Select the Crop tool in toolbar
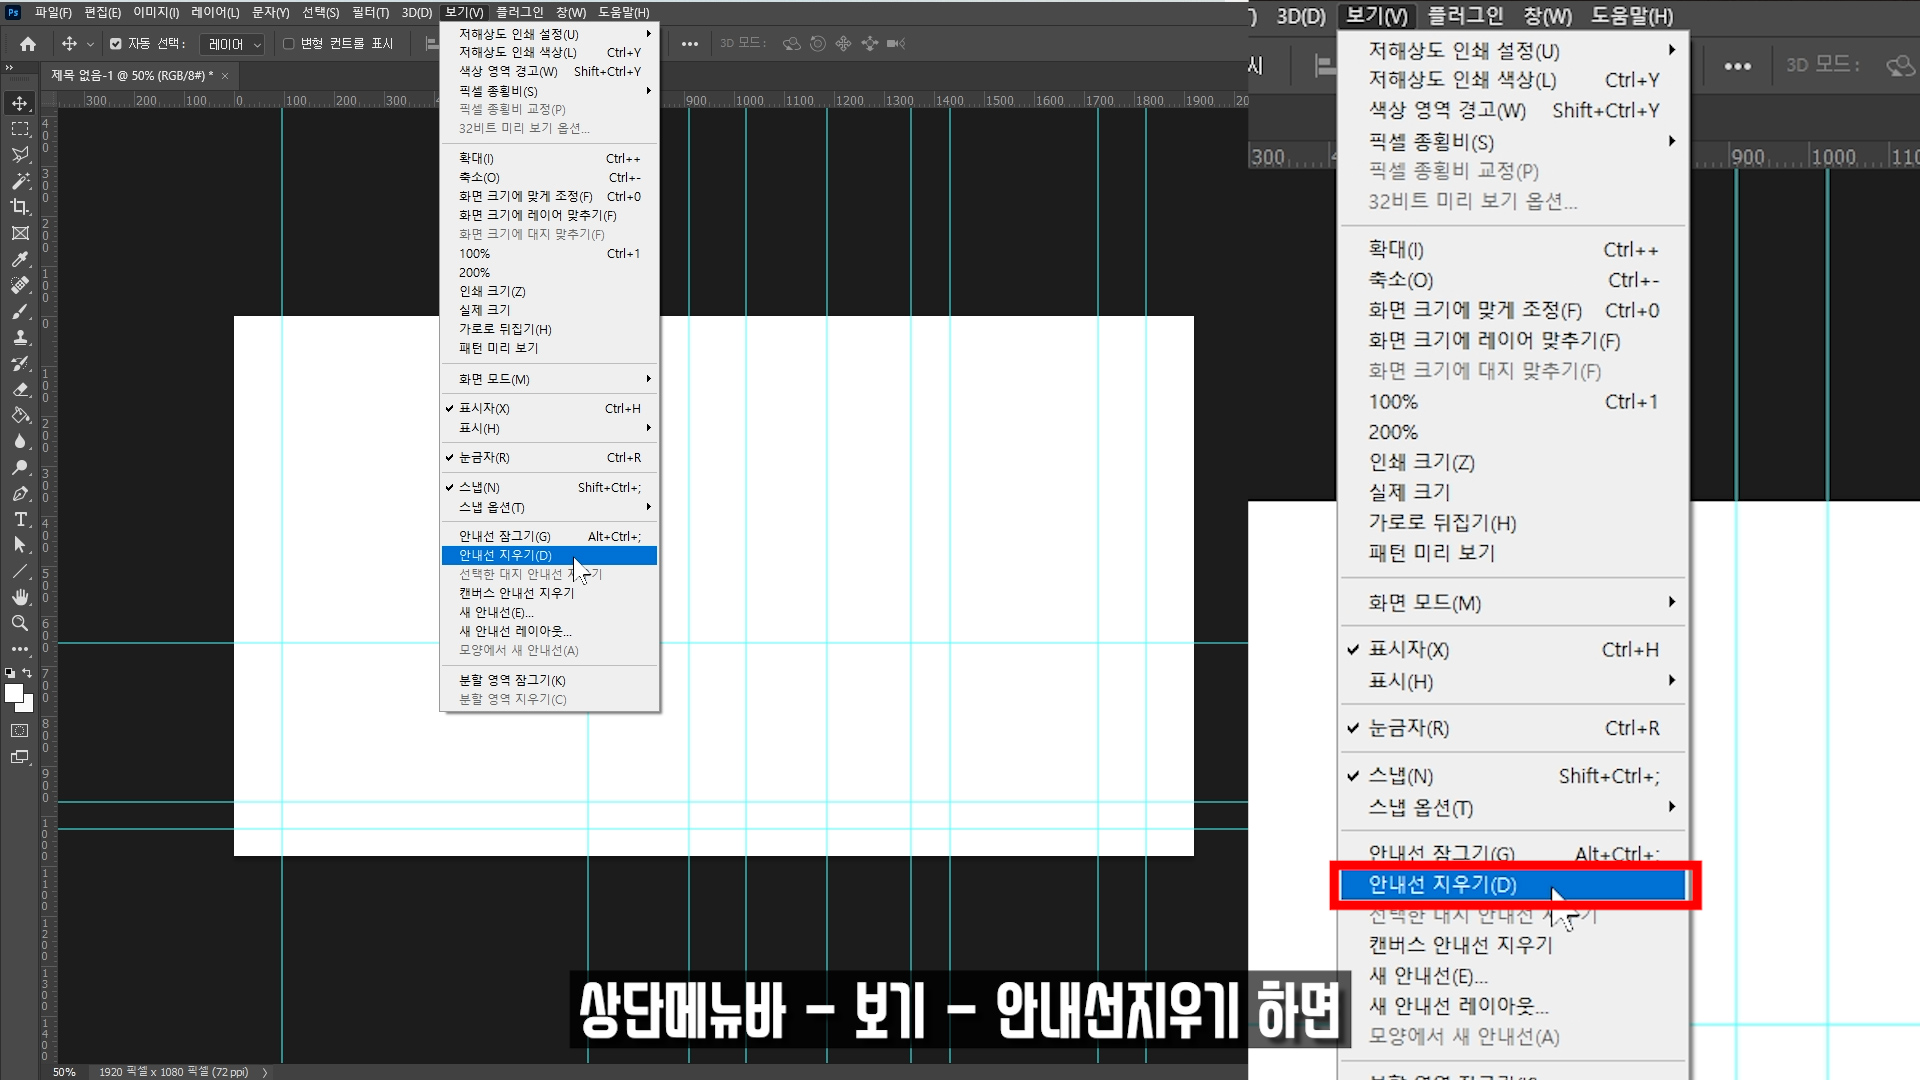This screenshot has width=1920, height=1080. (x=20, y=207)
